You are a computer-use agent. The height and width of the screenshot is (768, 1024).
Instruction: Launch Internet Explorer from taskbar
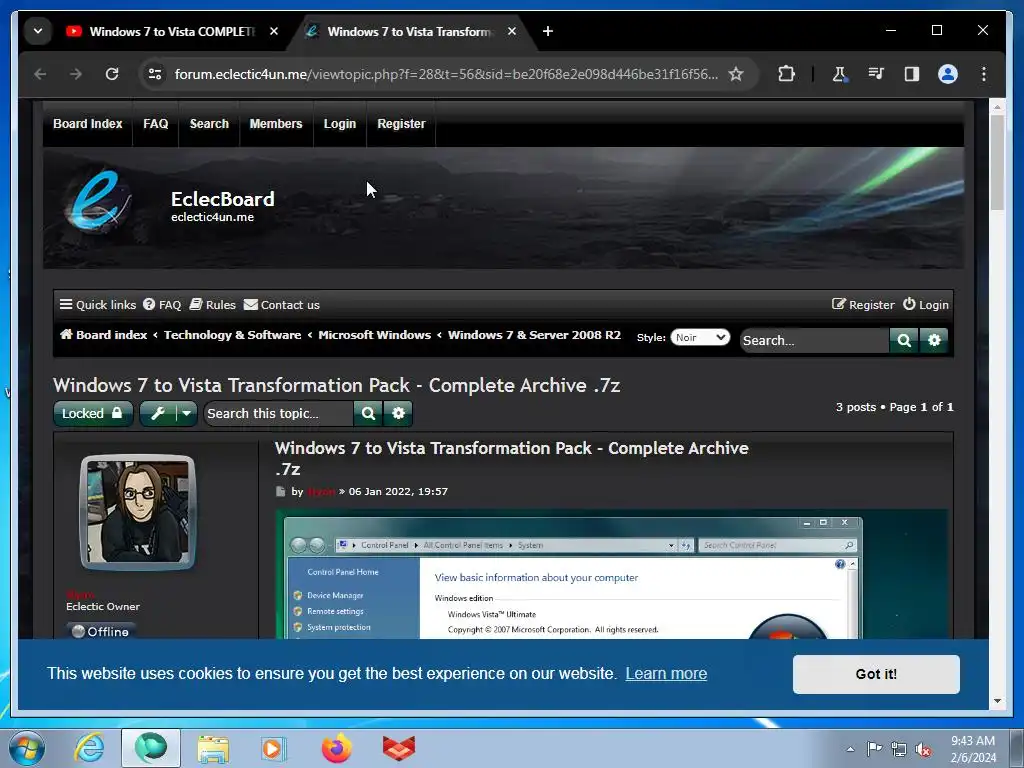pyautogui.click(x=89, y=748)
